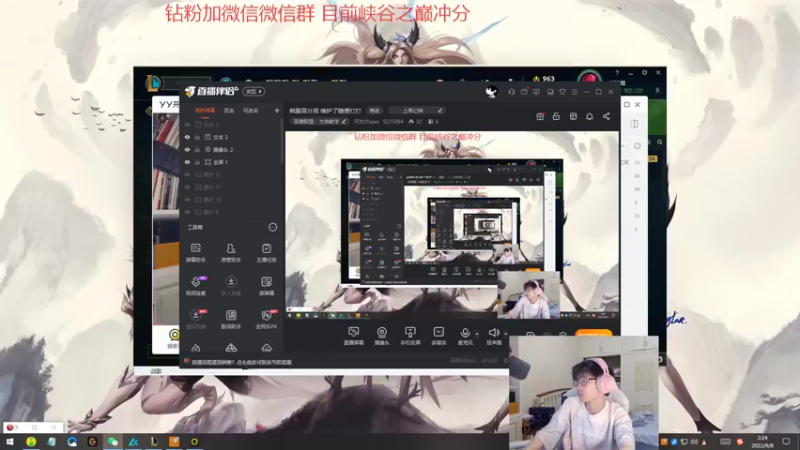Show the hidden 图片 12 layer
The width and height of the screenshot is (800, 450).
(187, 174)
